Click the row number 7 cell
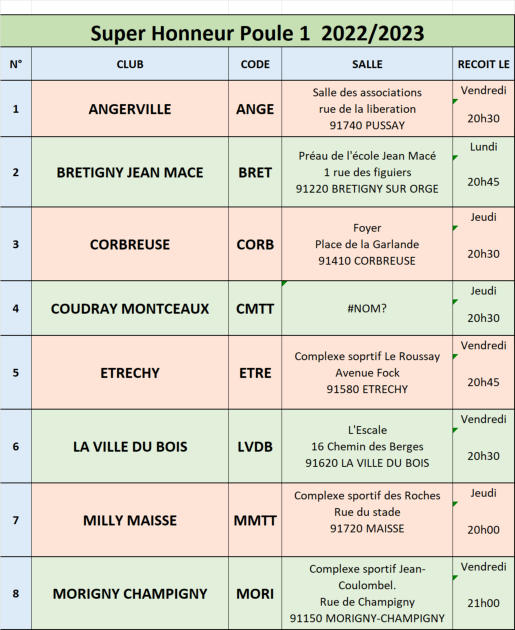This screenshot has height=630, width=515. (x=16, y=520)
